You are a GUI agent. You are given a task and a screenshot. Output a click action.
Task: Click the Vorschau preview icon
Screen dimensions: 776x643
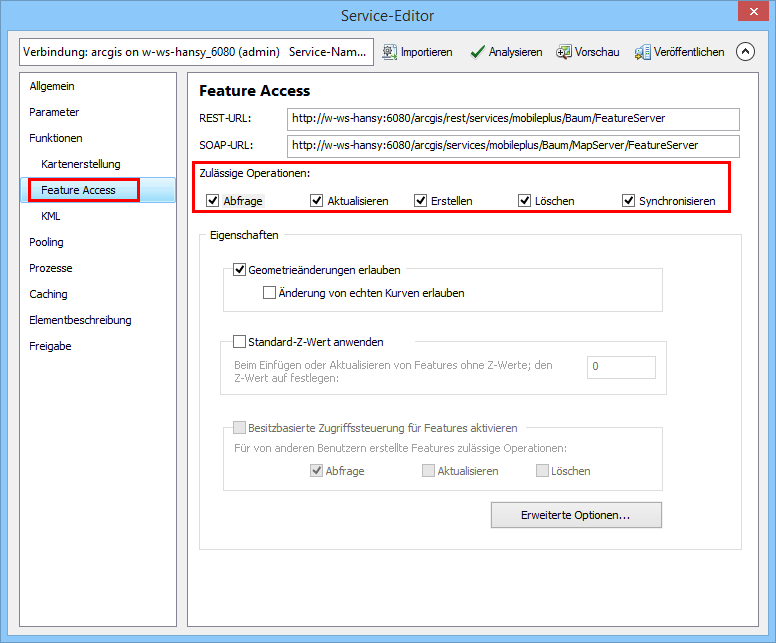point(563,52)
